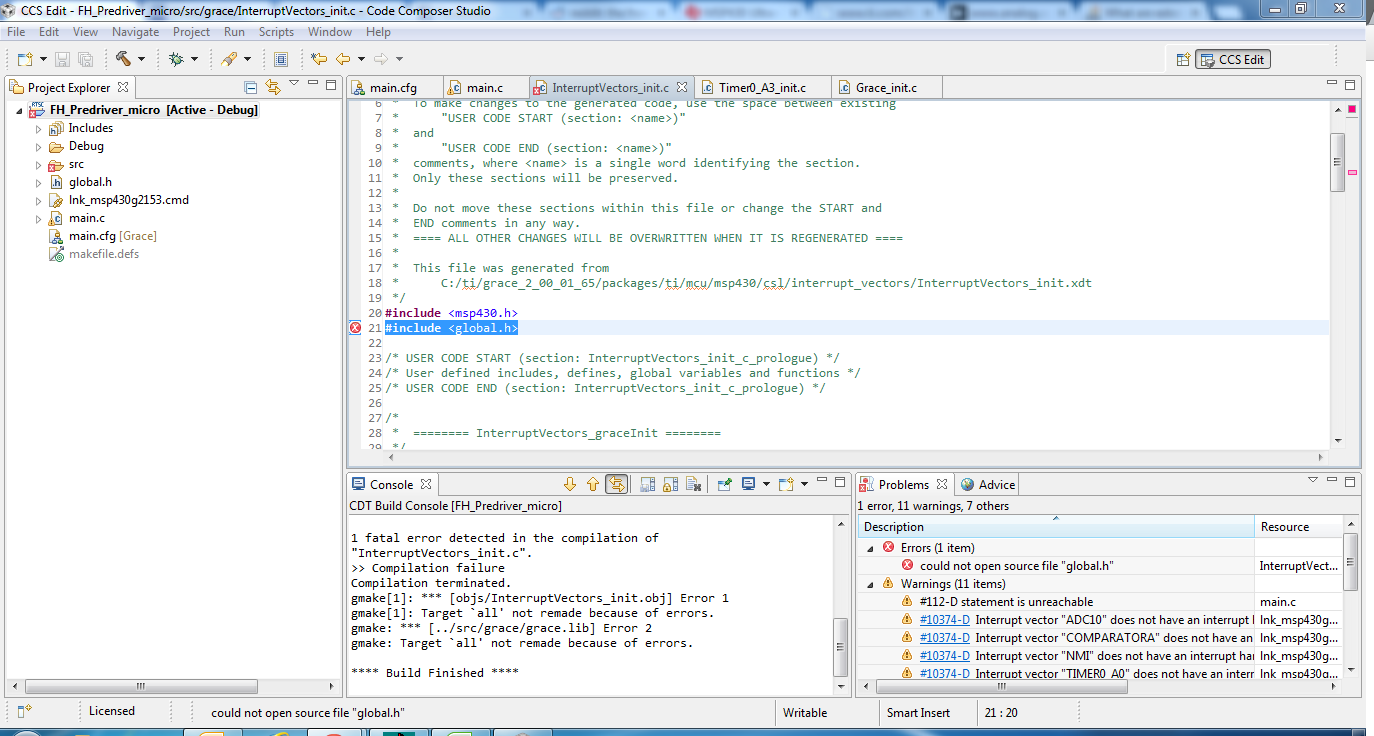Click the Last Edit Location arrow icon
Screen dimensions: 1374x736
point(318,59)
